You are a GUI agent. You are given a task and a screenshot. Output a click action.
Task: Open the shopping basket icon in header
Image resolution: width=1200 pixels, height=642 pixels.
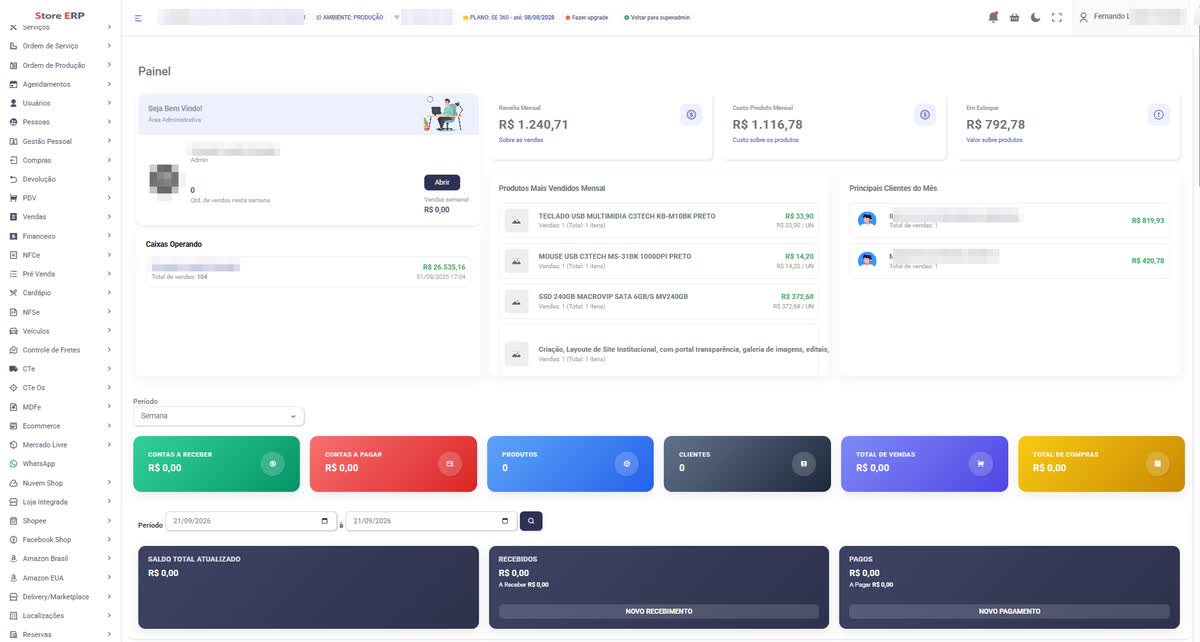coord(1015,17)
